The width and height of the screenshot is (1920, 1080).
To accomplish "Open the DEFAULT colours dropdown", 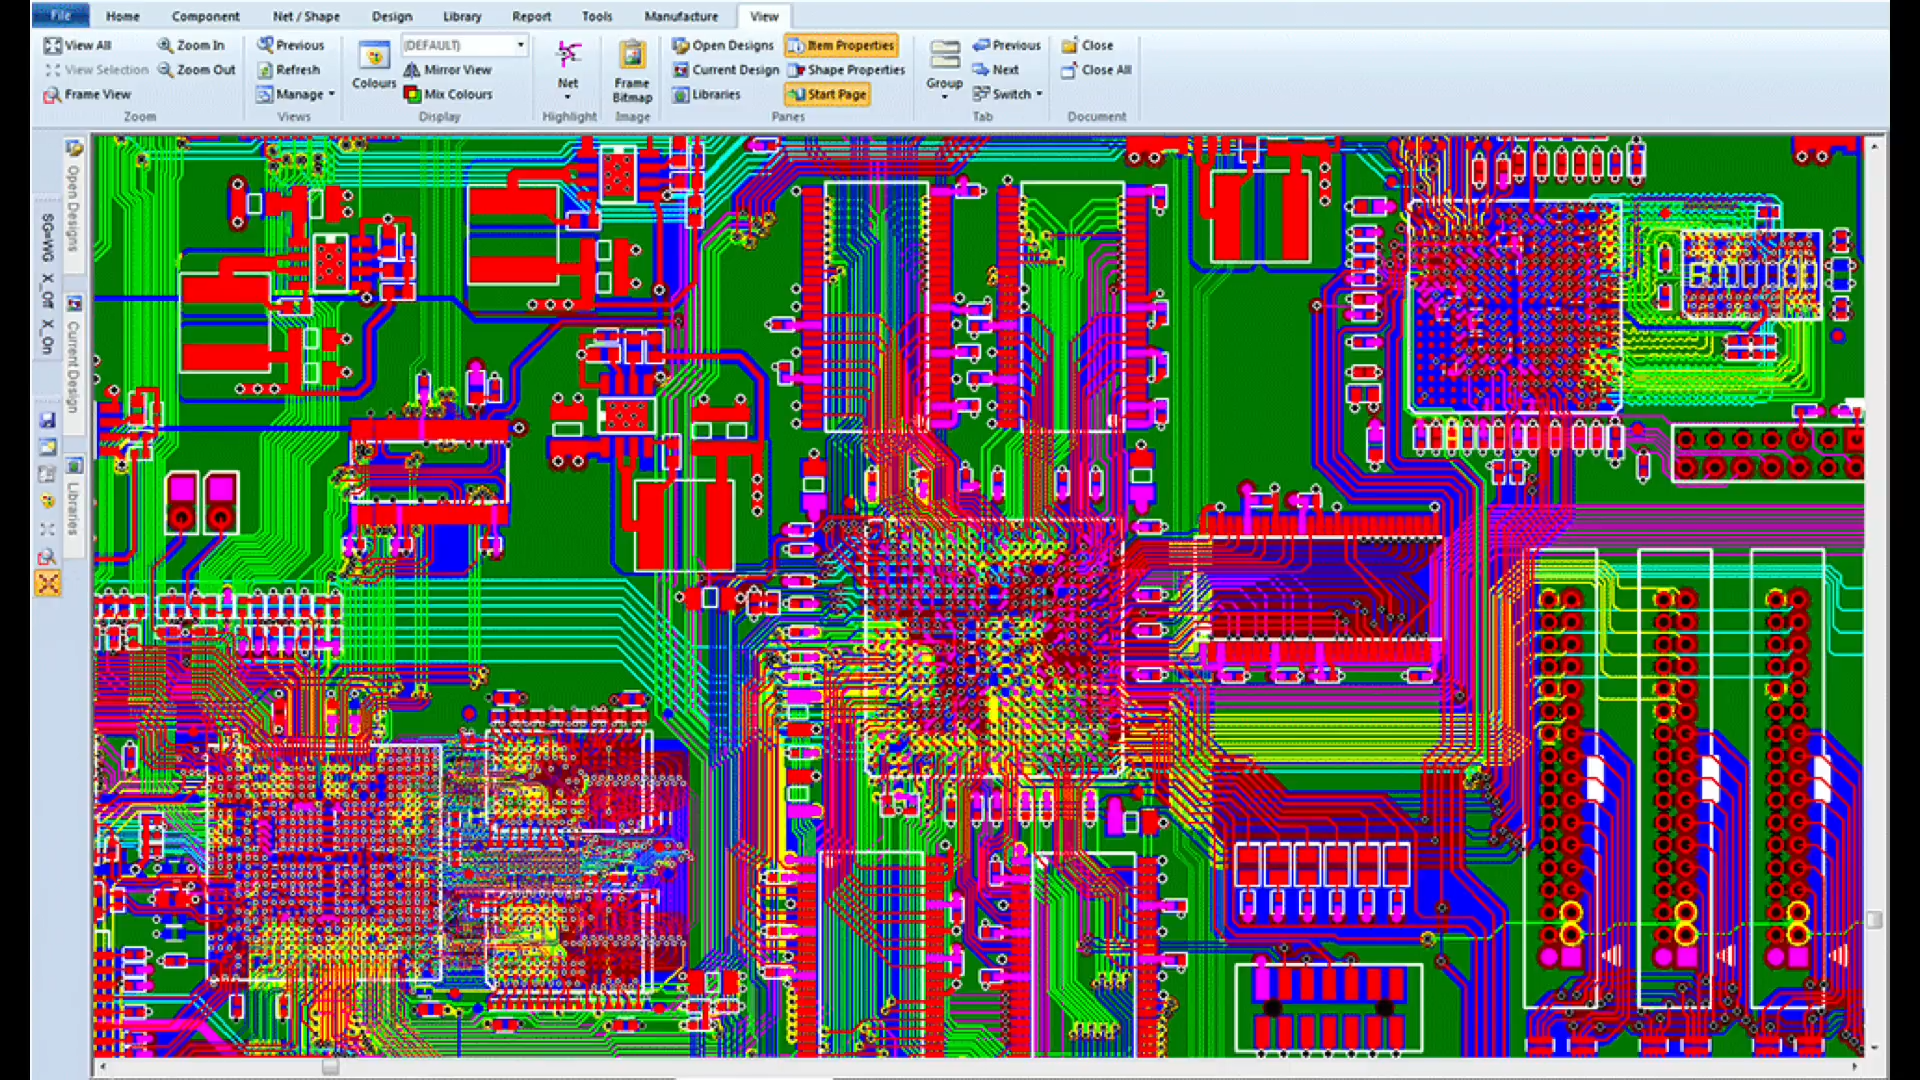I will click(520, 45).
